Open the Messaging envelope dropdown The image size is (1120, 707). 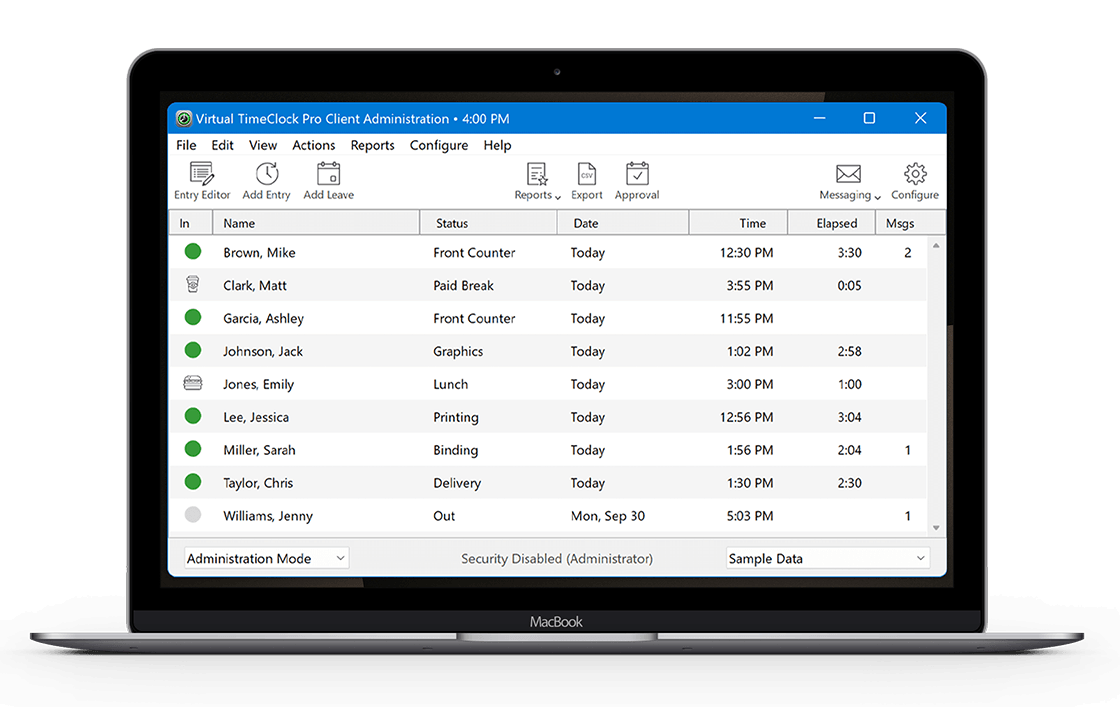tap(849, 181)
